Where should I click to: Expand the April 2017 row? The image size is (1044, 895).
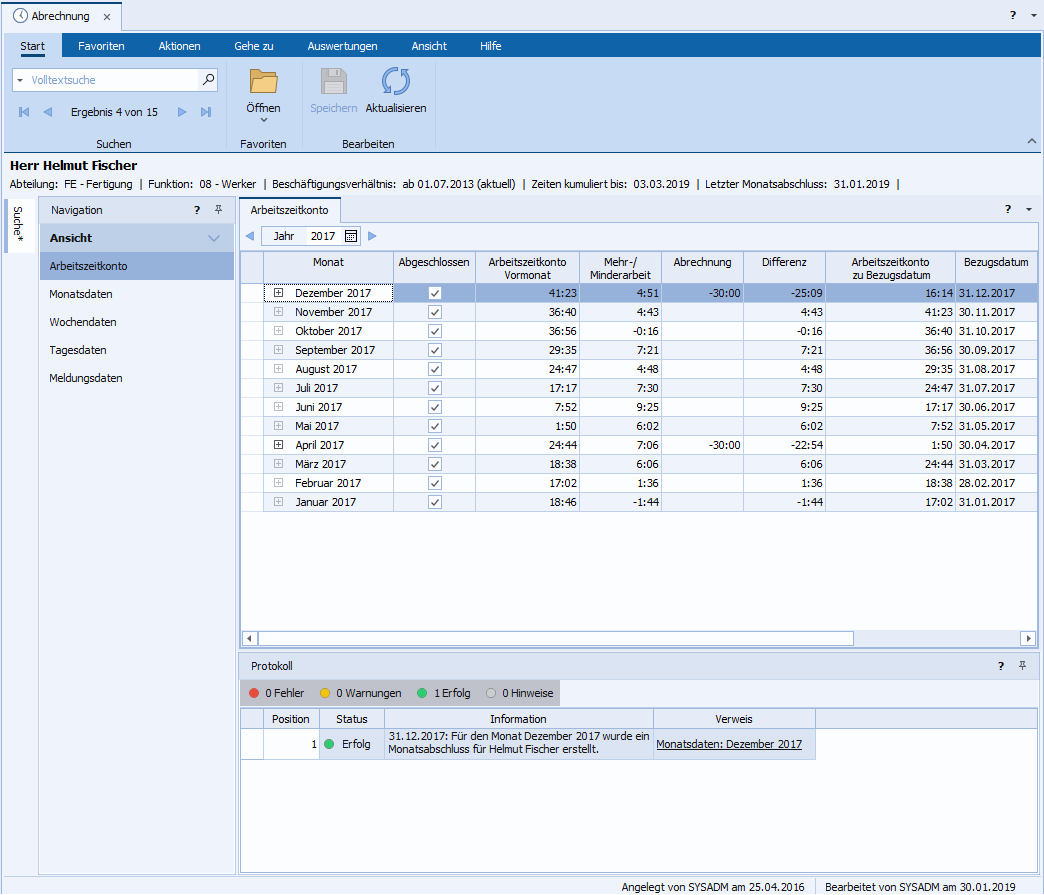[279, 445]
